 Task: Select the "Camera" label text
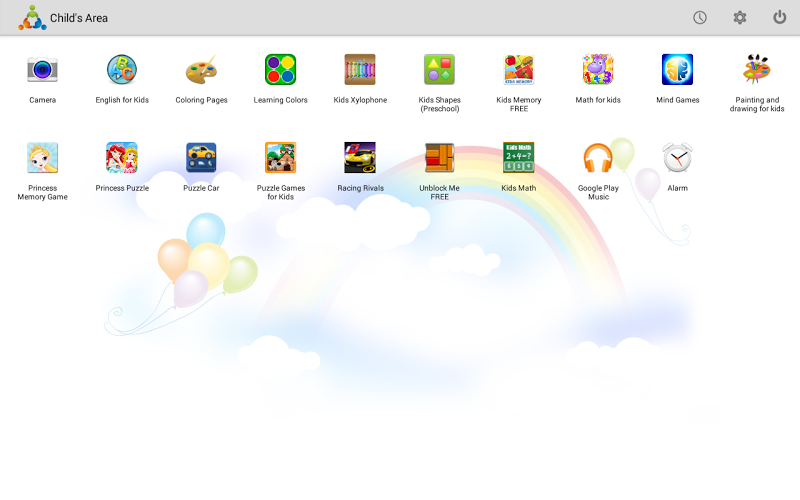42,100
